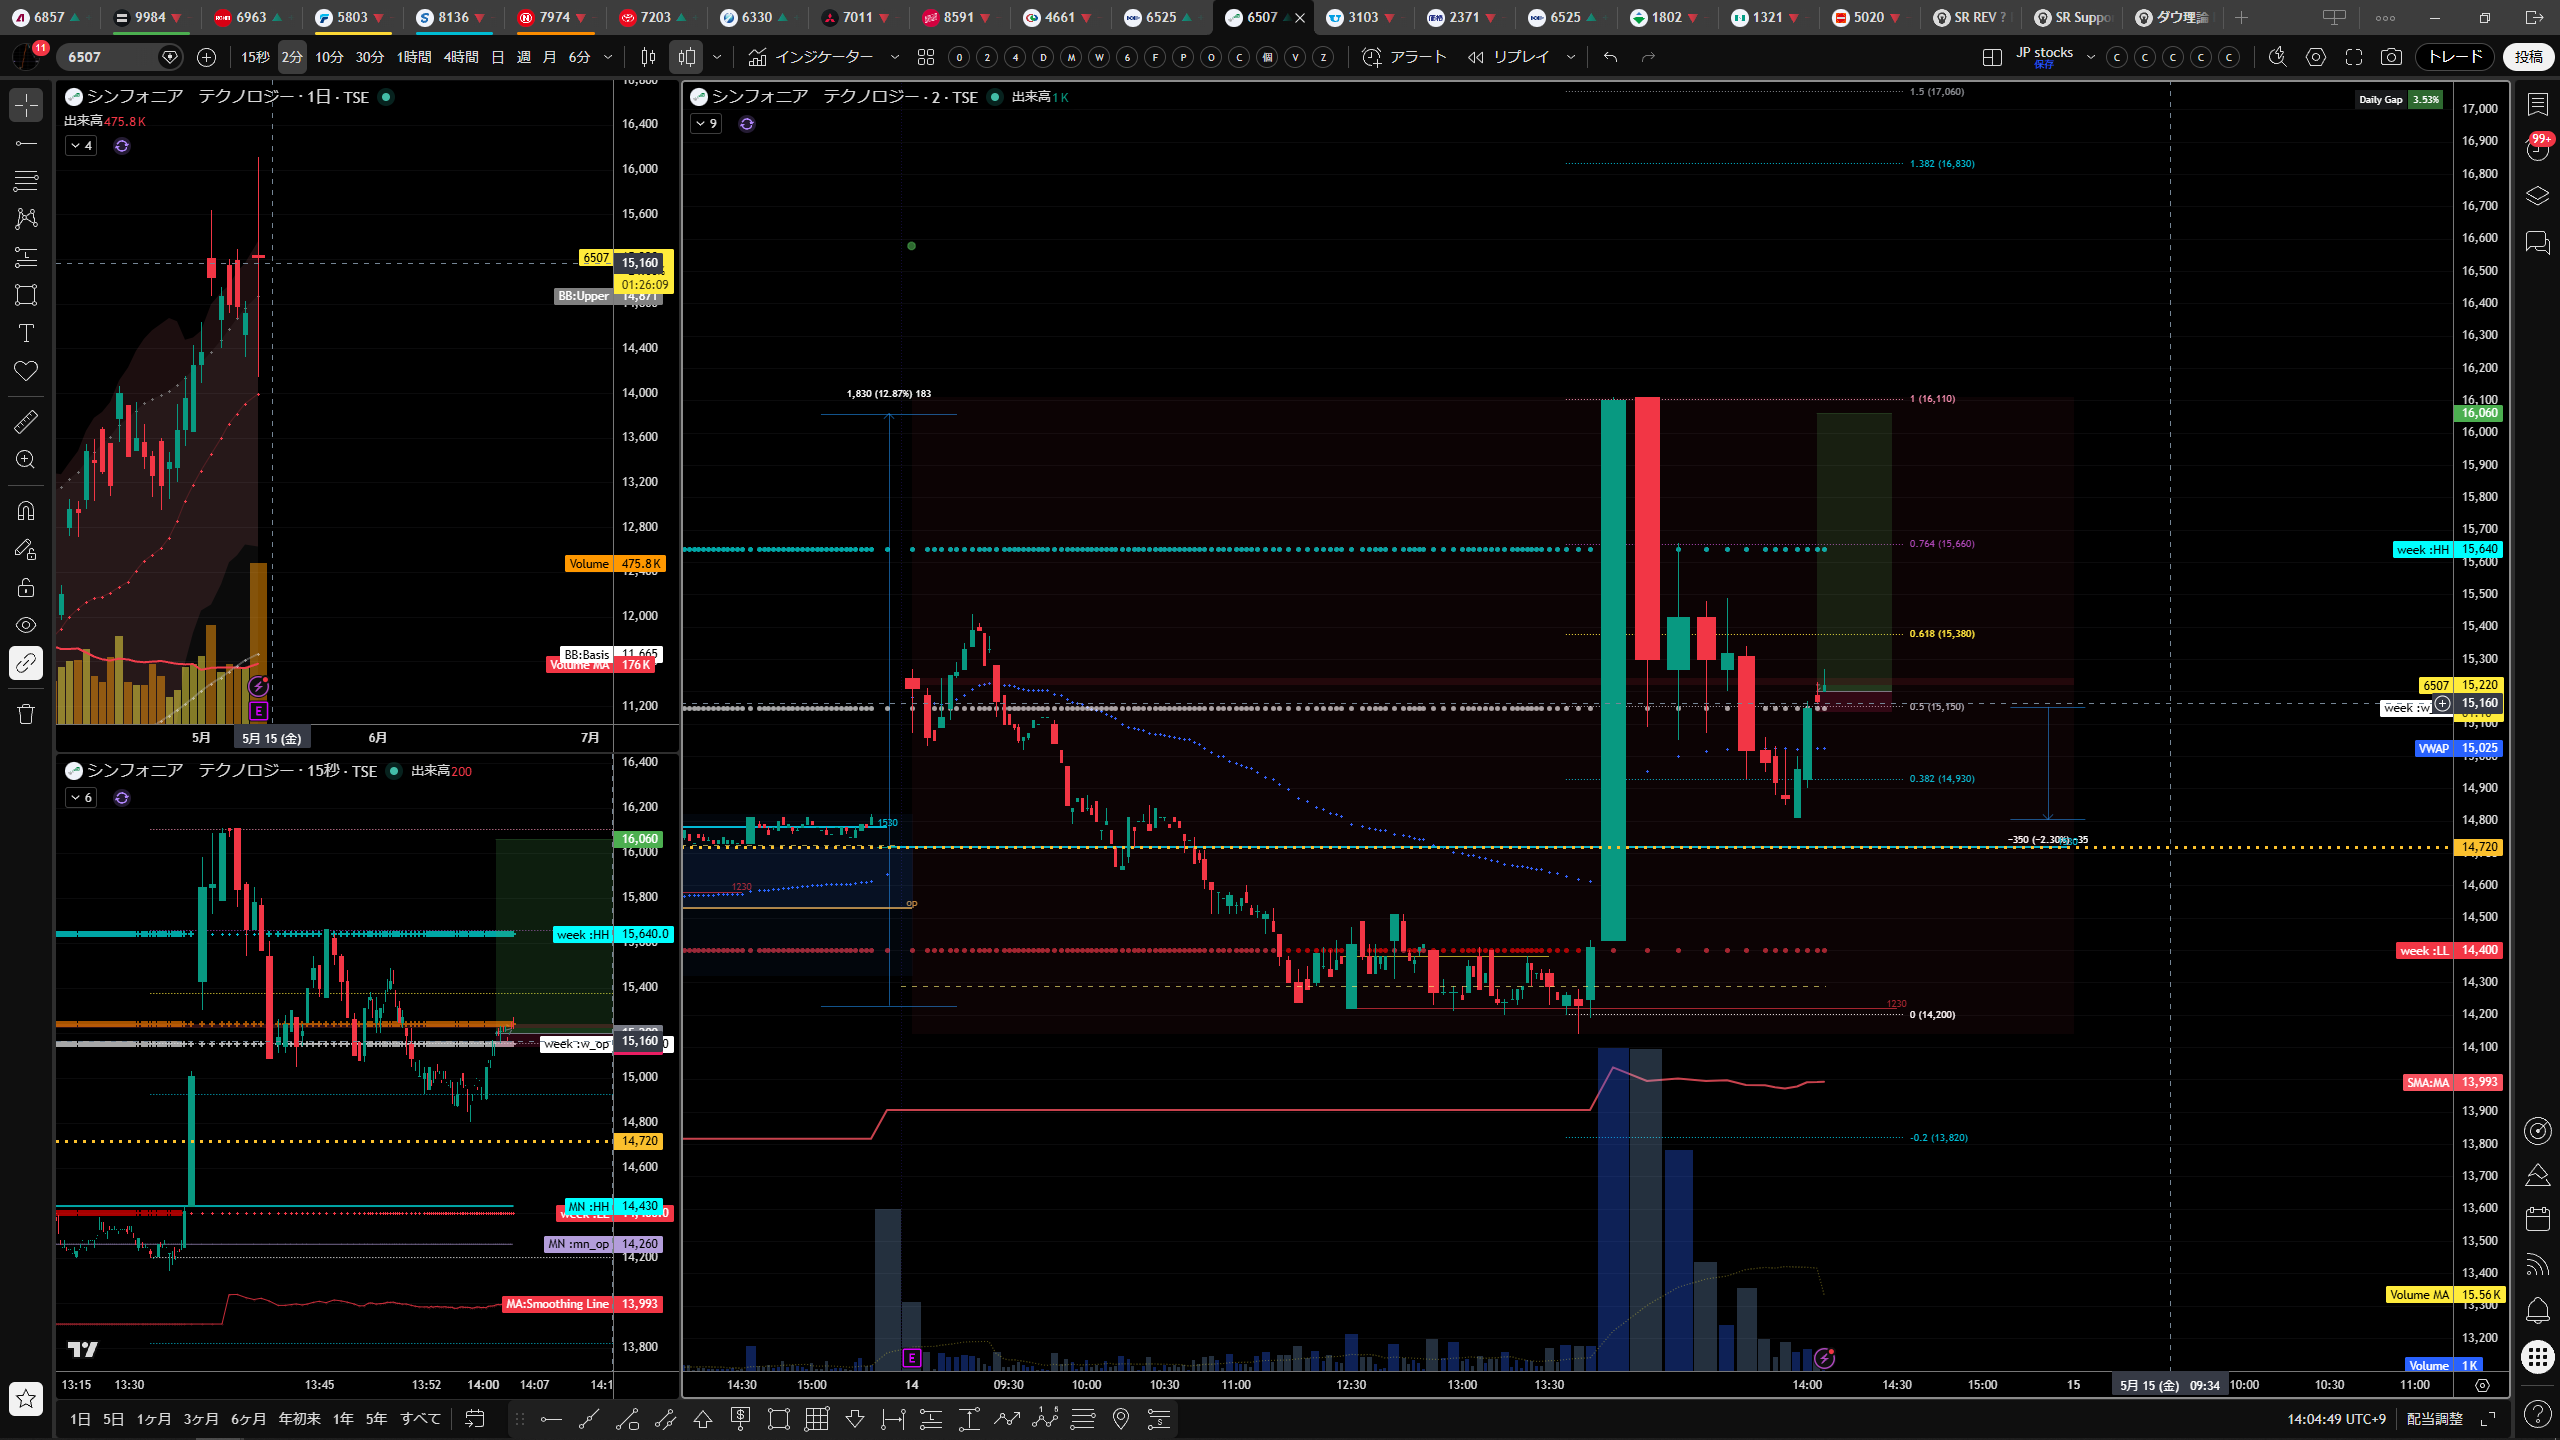
Task: Open the calendar panel in right sidebar
Action: pyautogui.click(x=2538, y=1218)
